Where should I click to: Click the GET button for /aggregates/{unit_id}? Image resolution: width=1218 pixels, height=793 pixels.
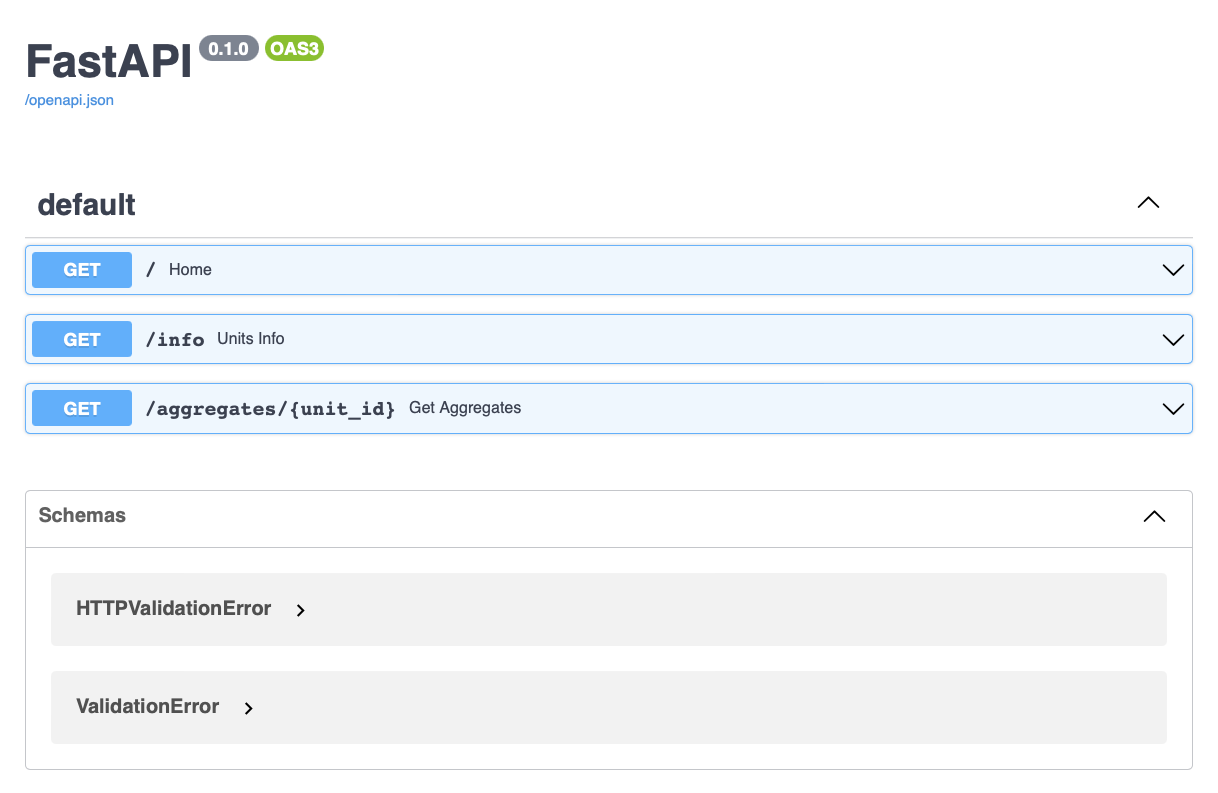[x=82, y=408]
